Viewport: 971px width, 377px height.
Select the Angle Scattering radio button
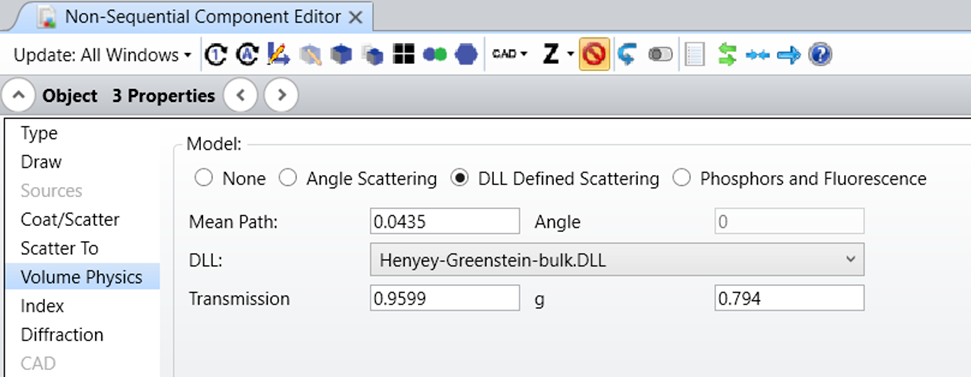tap(287, 179)
